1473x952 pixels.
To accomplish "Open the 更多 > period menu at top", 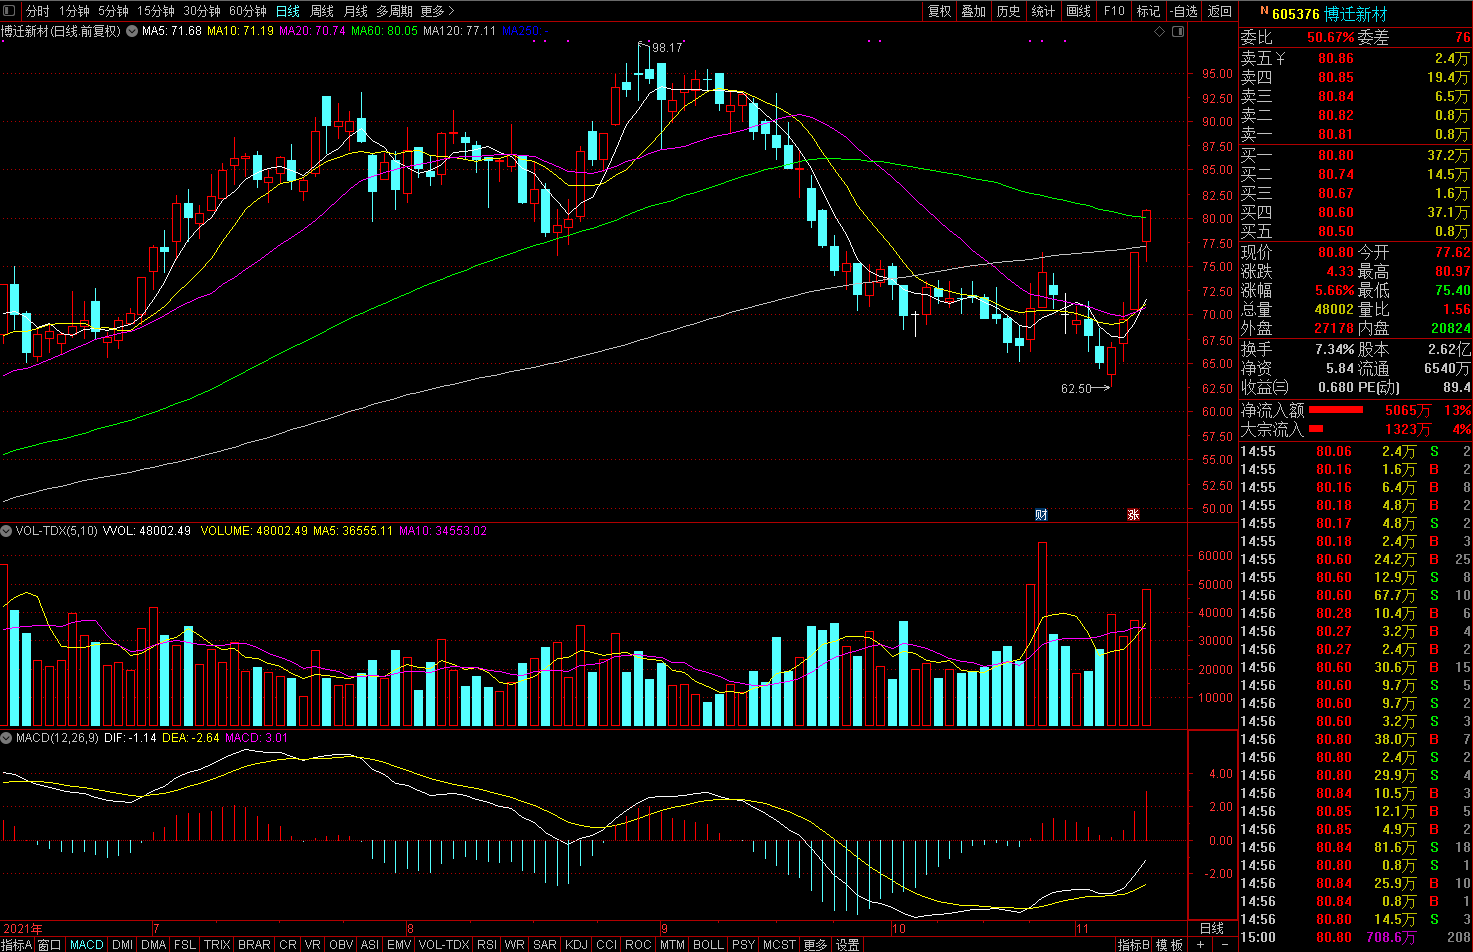I will (x=438, y=11).
